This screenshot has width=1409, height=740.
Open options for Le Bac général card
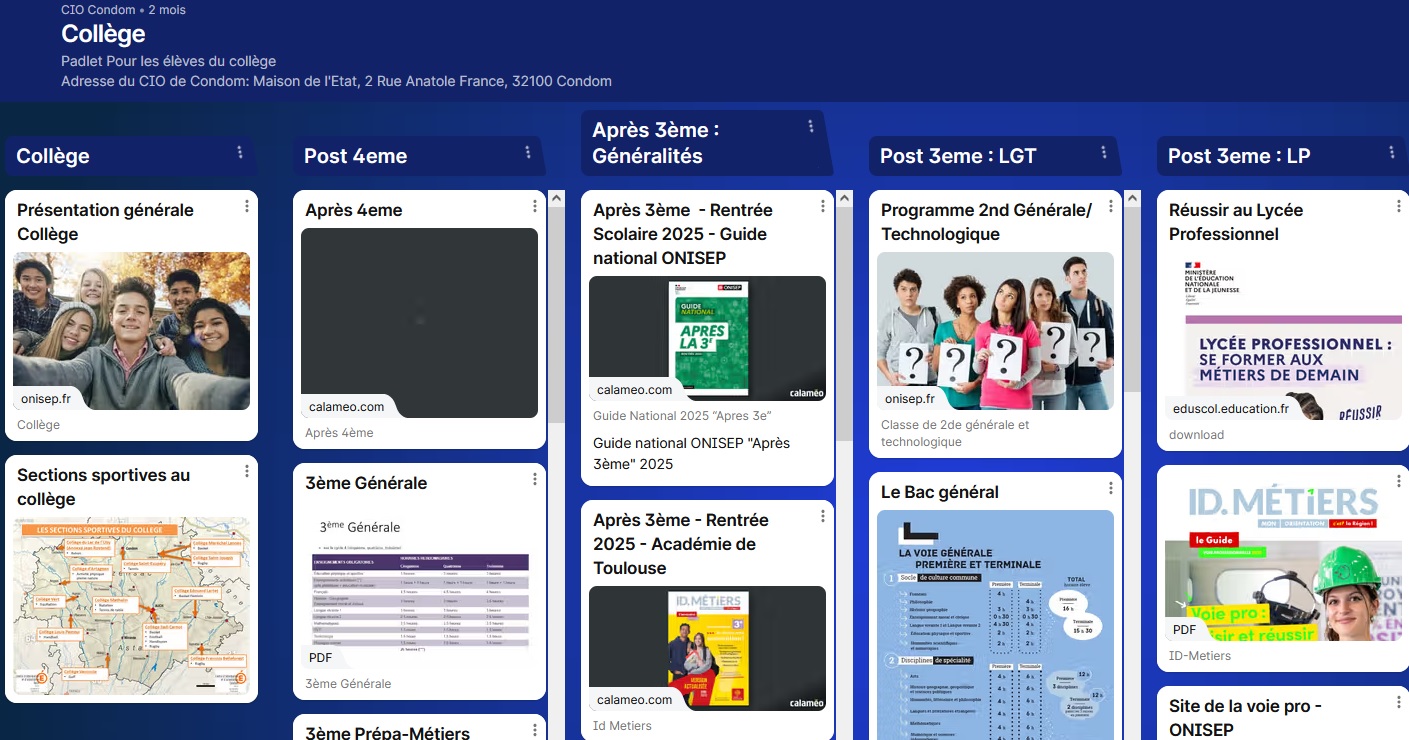pos(1111,488)
